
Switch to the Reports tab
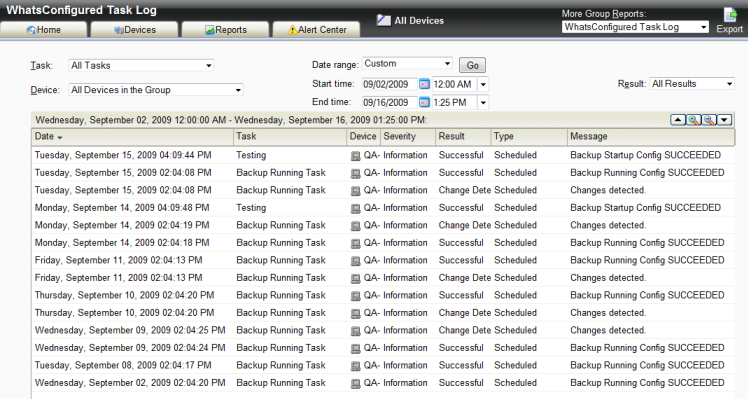coord(226,30)
